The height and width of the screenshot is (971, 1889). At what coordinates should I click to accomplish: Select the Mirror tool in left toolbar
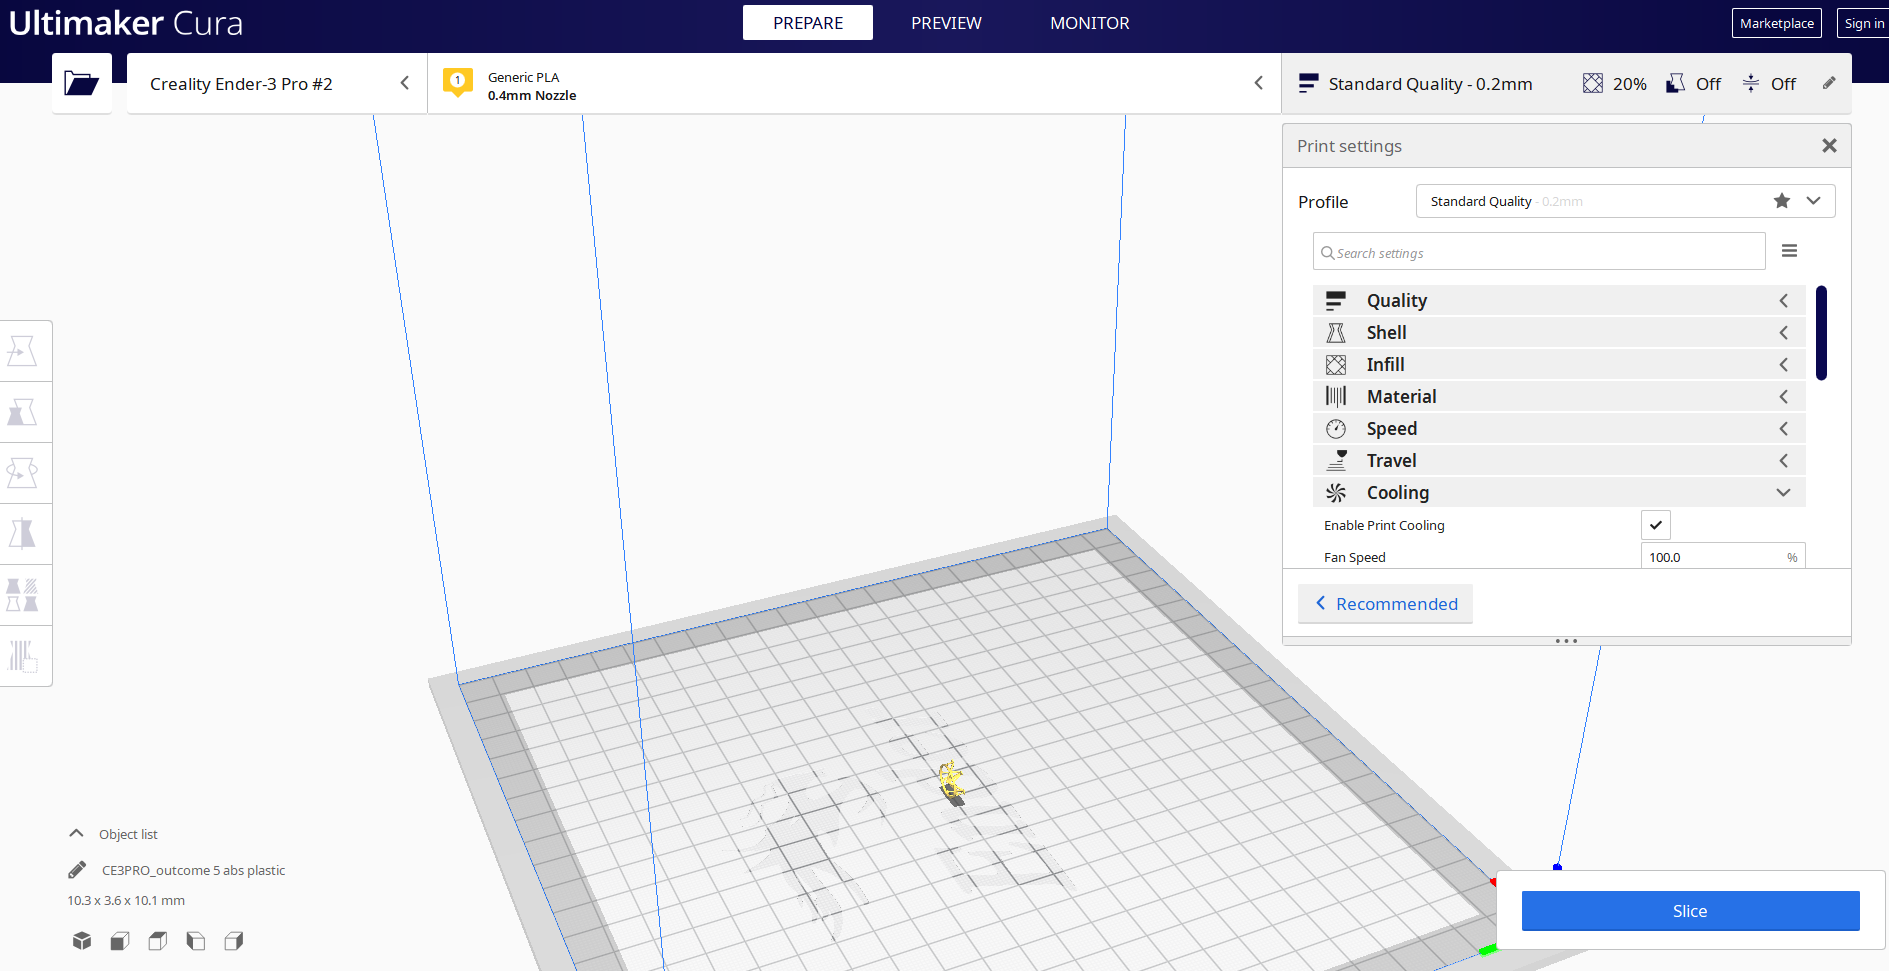point(22,534)
